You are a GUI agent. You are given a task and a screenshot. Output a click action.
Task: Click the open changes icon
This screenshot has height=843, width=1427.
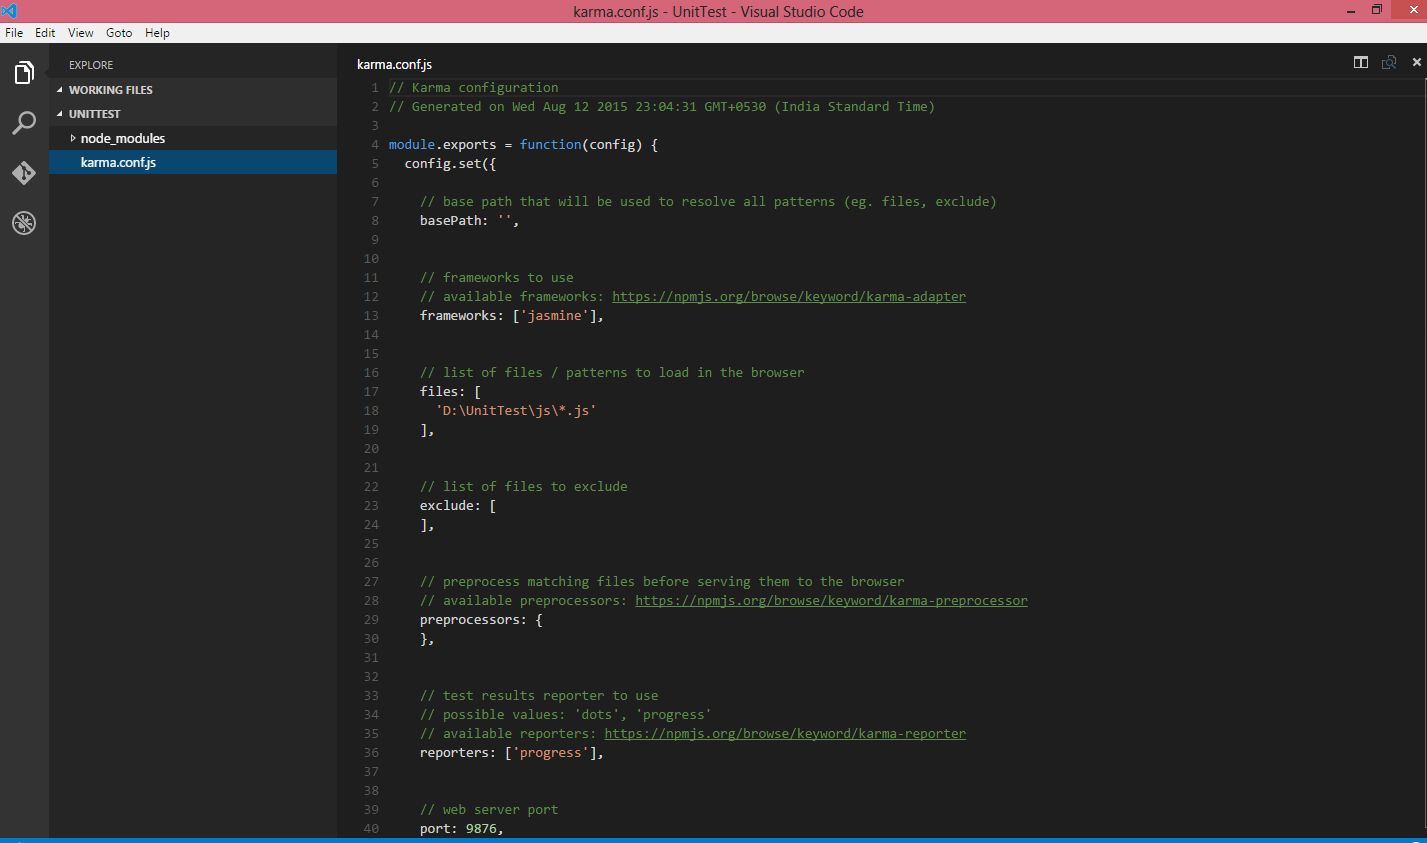click(x=1389, y=62)
